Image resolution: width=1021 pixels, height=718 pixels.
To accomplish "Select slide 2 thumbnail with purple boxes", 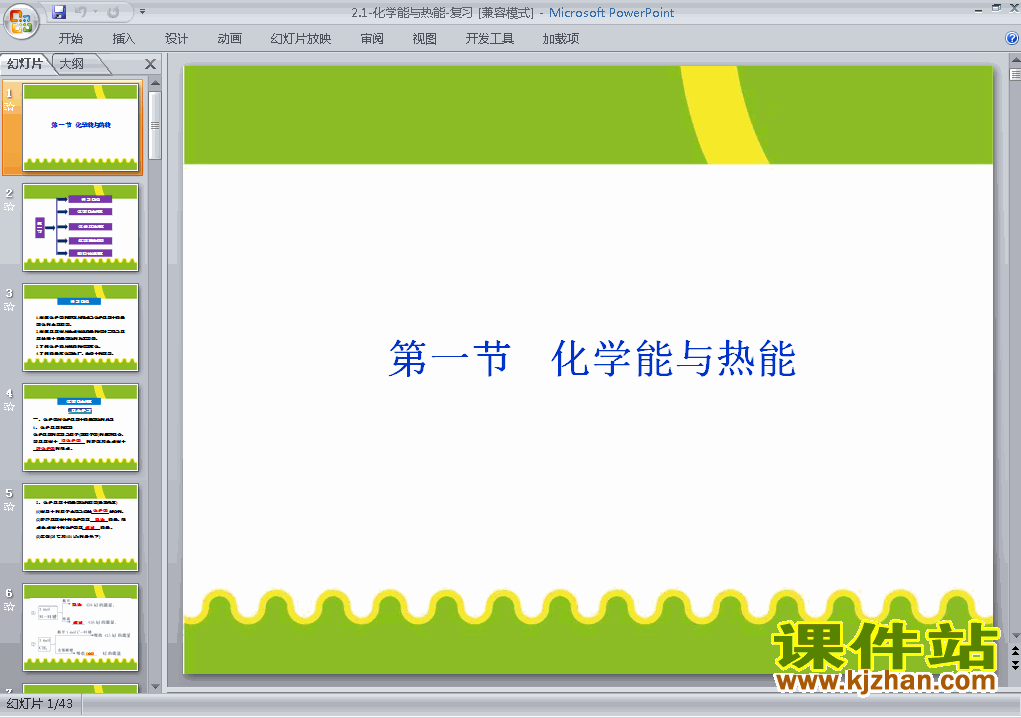I will click(x=81, y=227).
